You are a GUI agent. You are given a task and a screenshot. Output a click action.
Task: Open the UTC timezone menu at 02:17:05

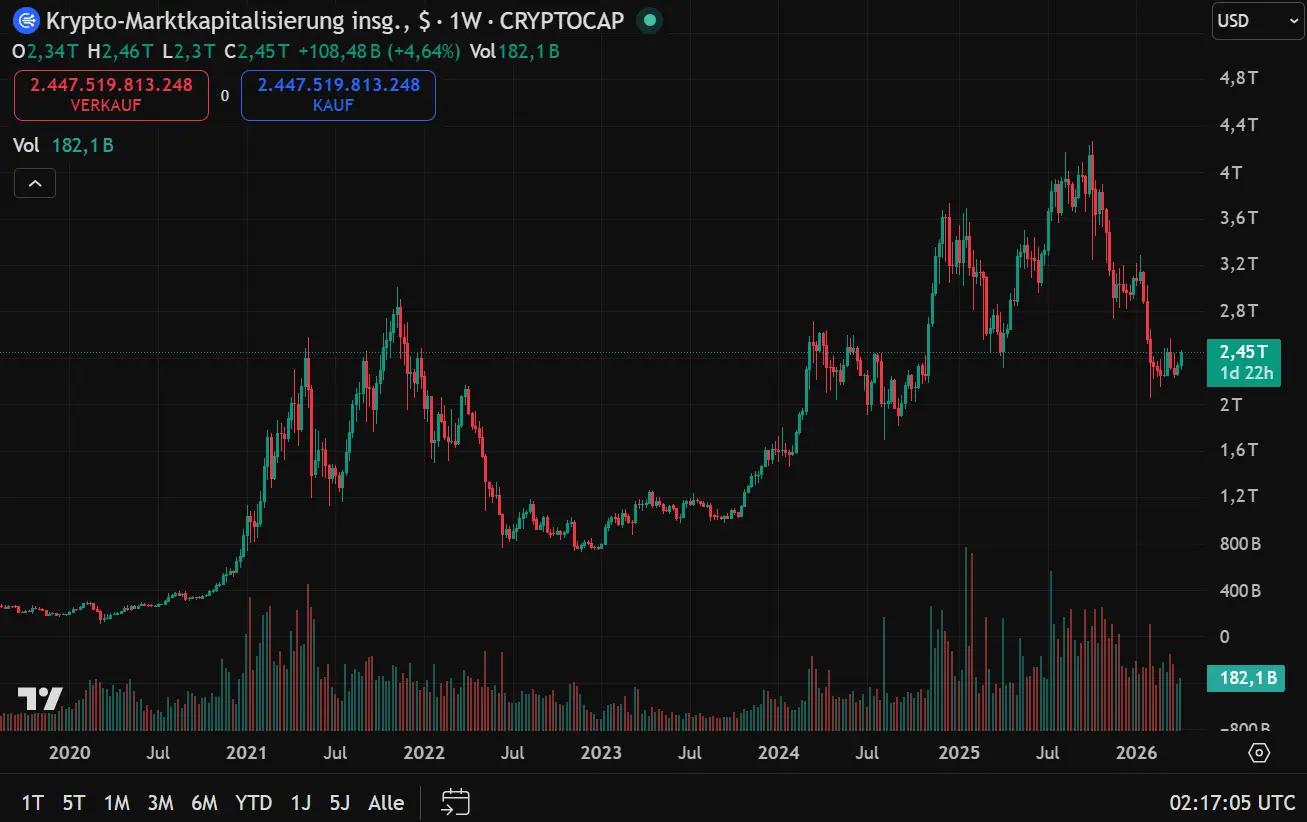(x=1232, y=802)
